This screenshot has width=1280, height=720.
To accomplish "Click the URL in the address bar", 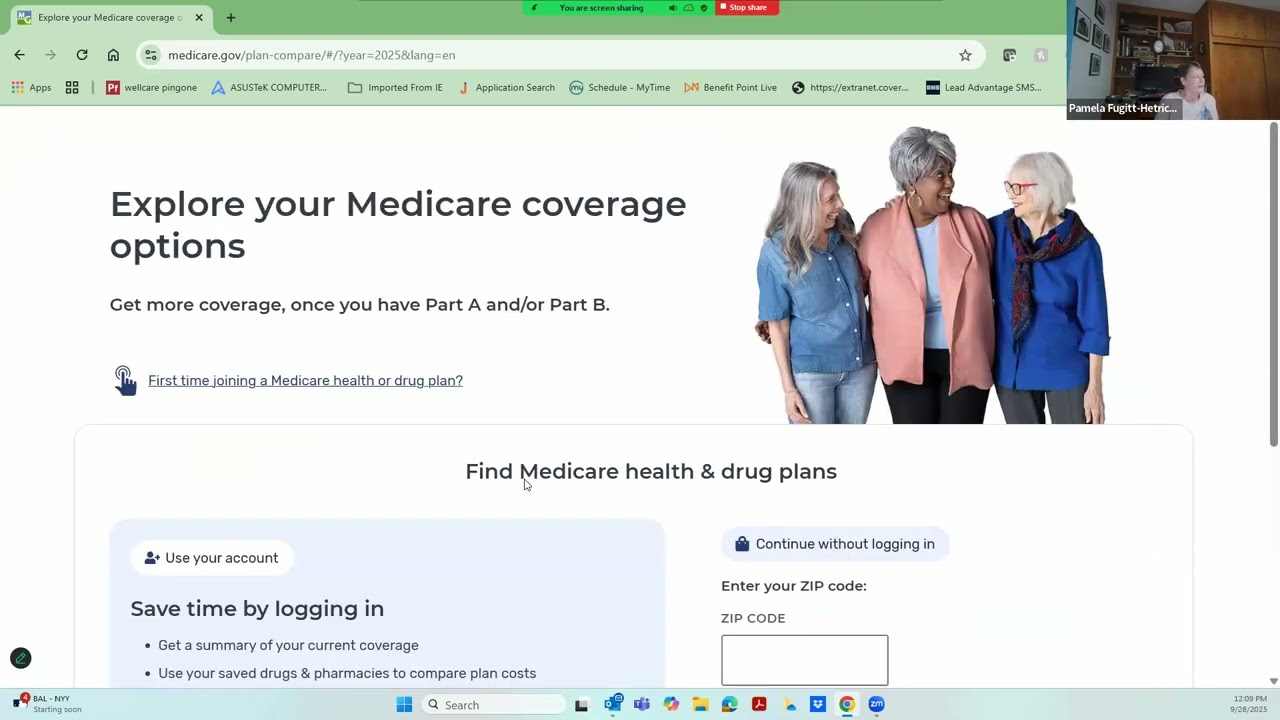I will click(x=312, y=55).
